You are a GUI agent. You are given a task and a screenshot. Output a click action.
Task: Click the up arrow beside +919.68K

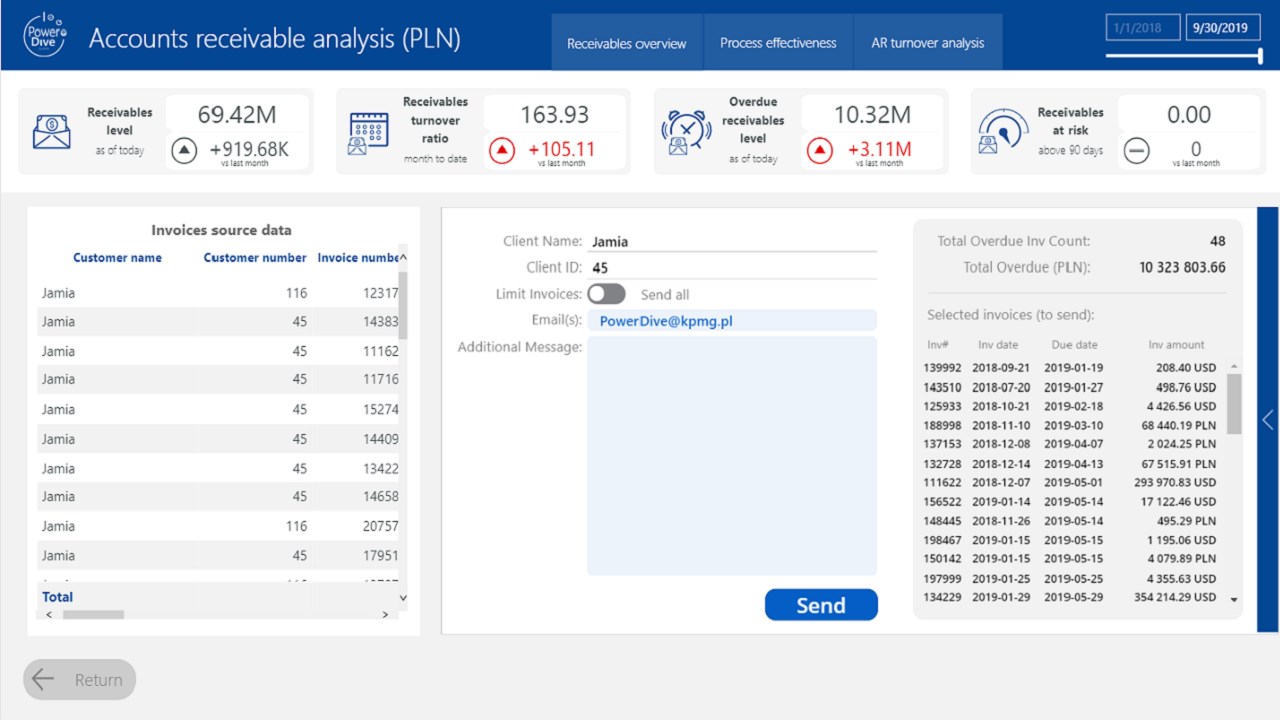point(184,151)
